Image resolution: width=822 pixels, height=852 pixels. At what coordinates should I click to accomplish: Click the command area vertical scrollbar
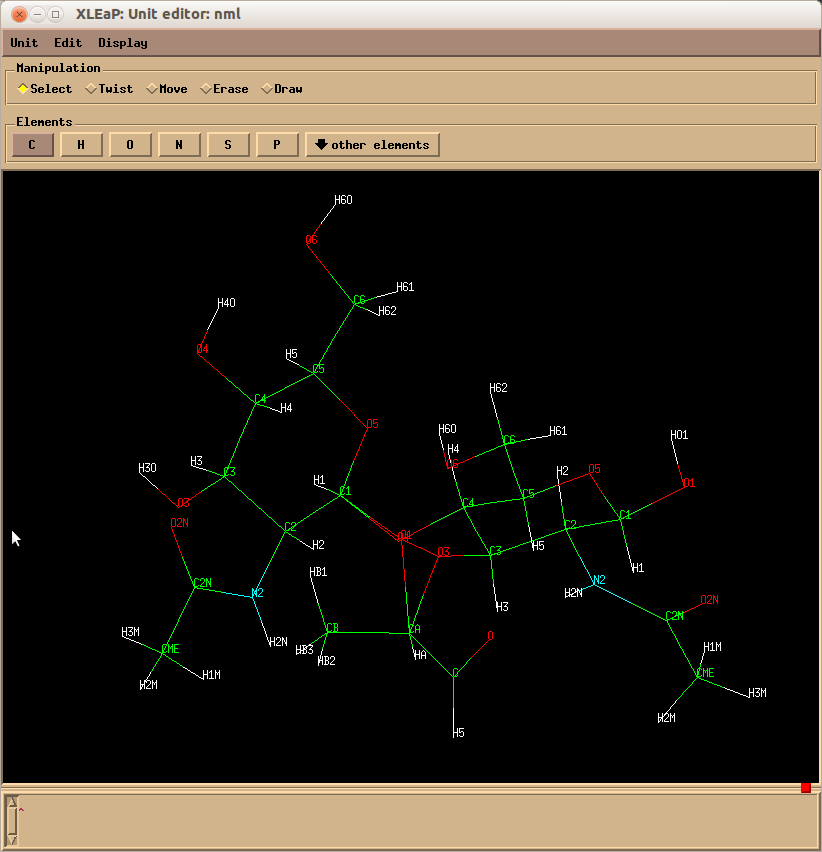click(x=11, y=820)
